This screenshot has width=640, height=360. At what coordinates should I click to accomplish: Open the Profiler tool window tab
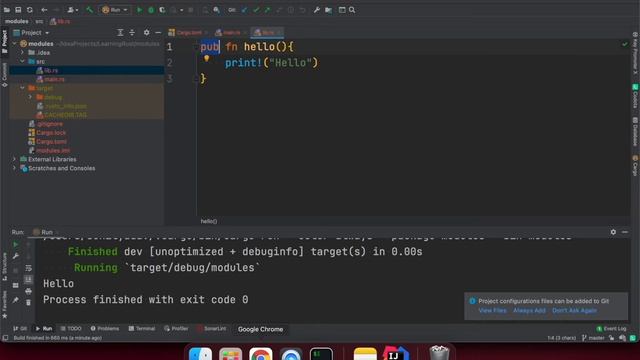click(x=176, y=329)
